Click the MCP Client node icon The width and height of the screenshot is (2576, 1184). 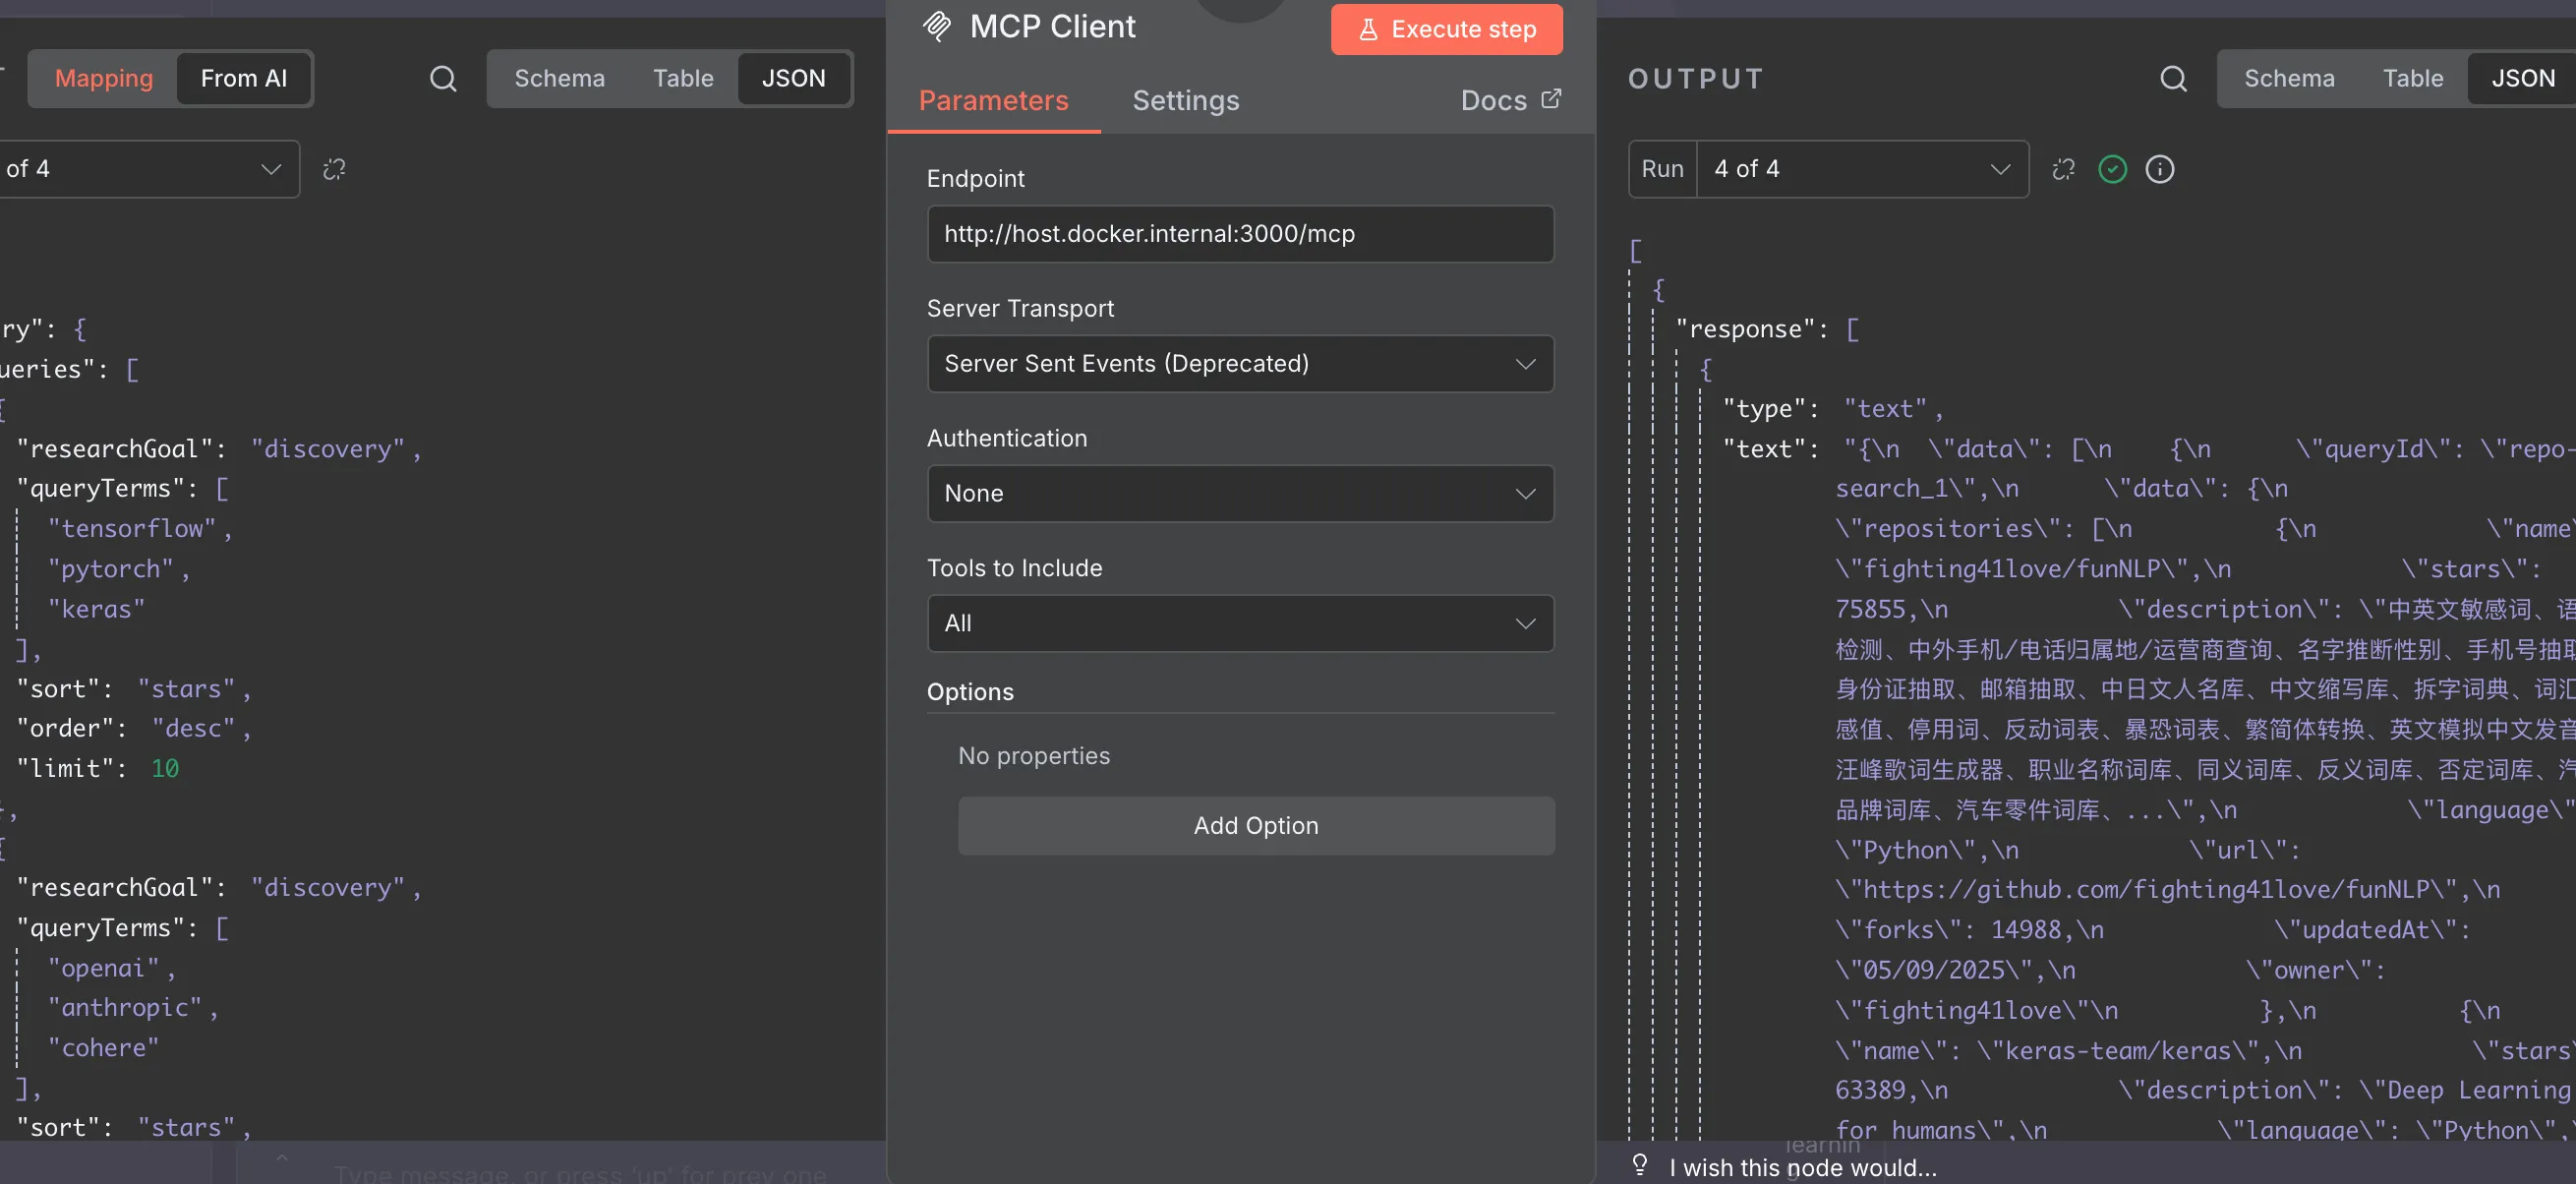point(937,26)
